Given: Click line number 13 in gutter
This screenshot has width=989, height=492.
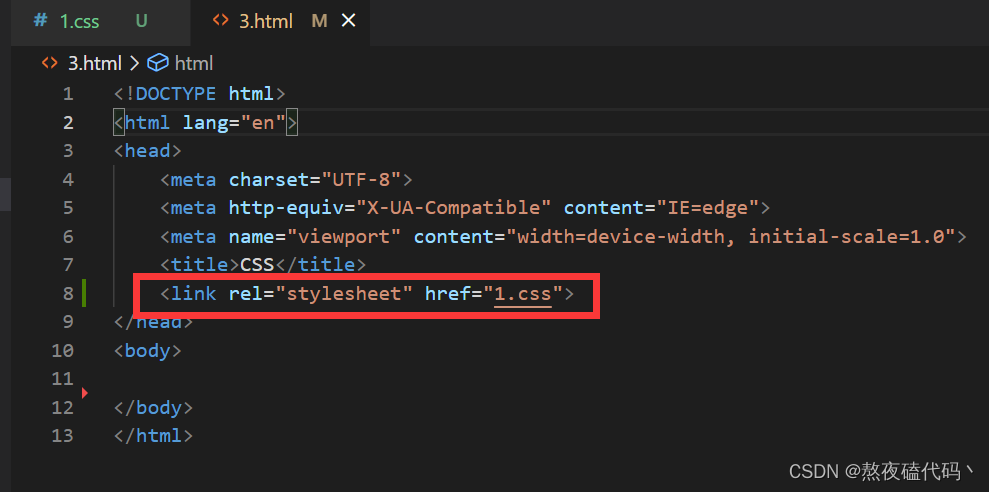Looking at the screenshot, I should click(62, 436).
